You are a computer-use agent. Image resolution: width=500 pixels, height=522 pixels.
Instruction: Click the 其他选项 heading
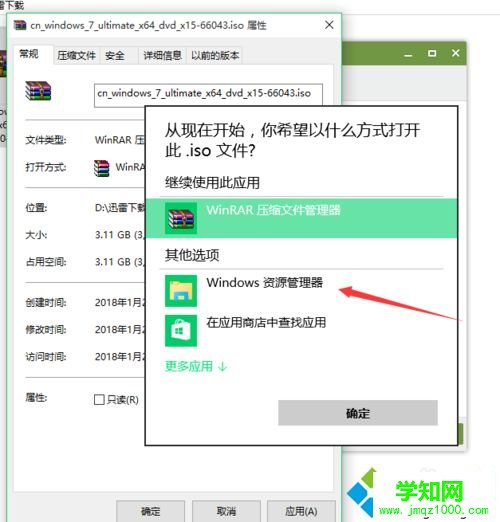[x=192, y=255]
